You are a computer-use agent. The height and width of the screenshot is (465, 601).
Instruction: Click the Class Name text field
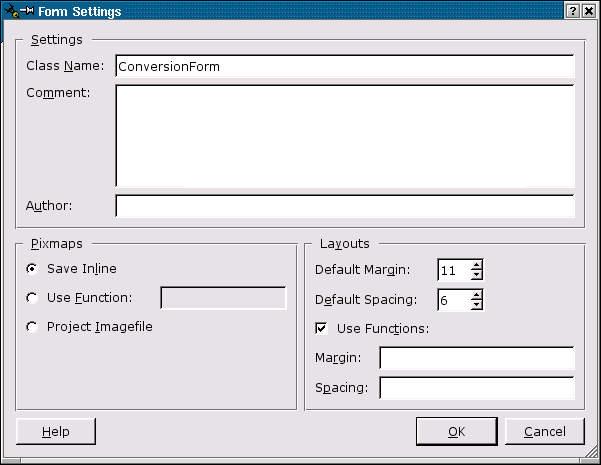click(344, 66)
